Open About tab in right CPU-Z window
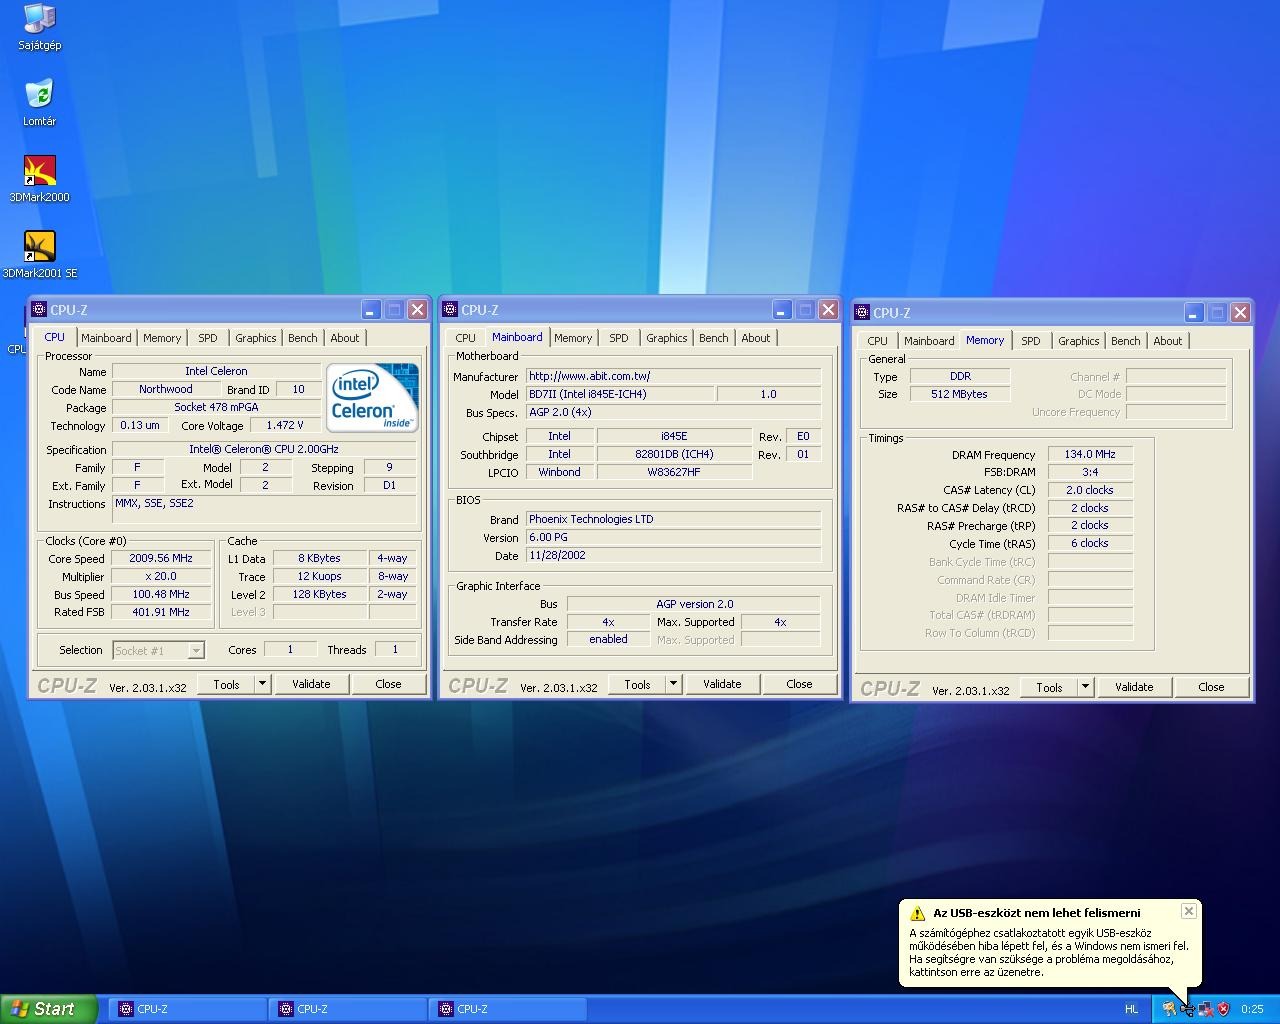This screenshot has height=1024, width=1280. 1168,341
